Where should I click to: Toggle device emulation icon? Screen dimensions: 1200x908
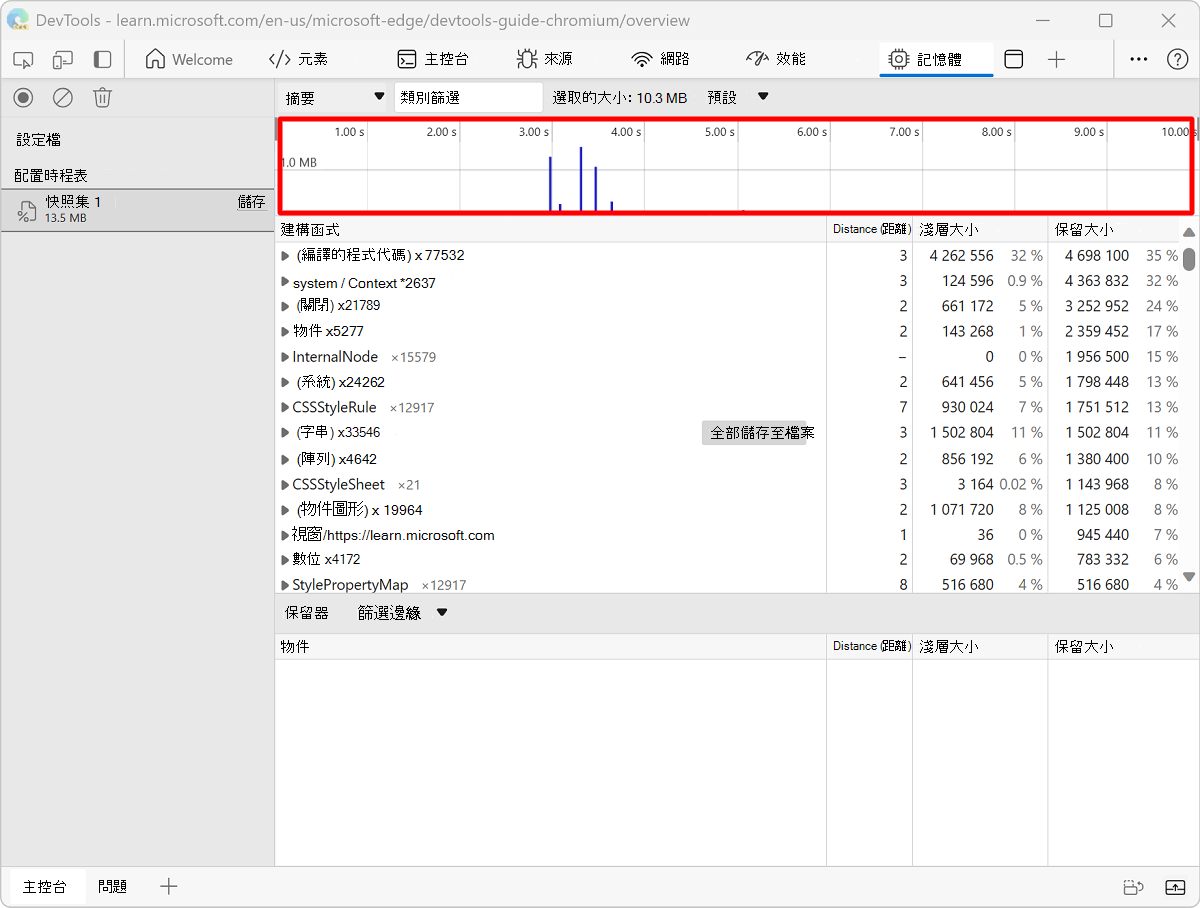63,60
